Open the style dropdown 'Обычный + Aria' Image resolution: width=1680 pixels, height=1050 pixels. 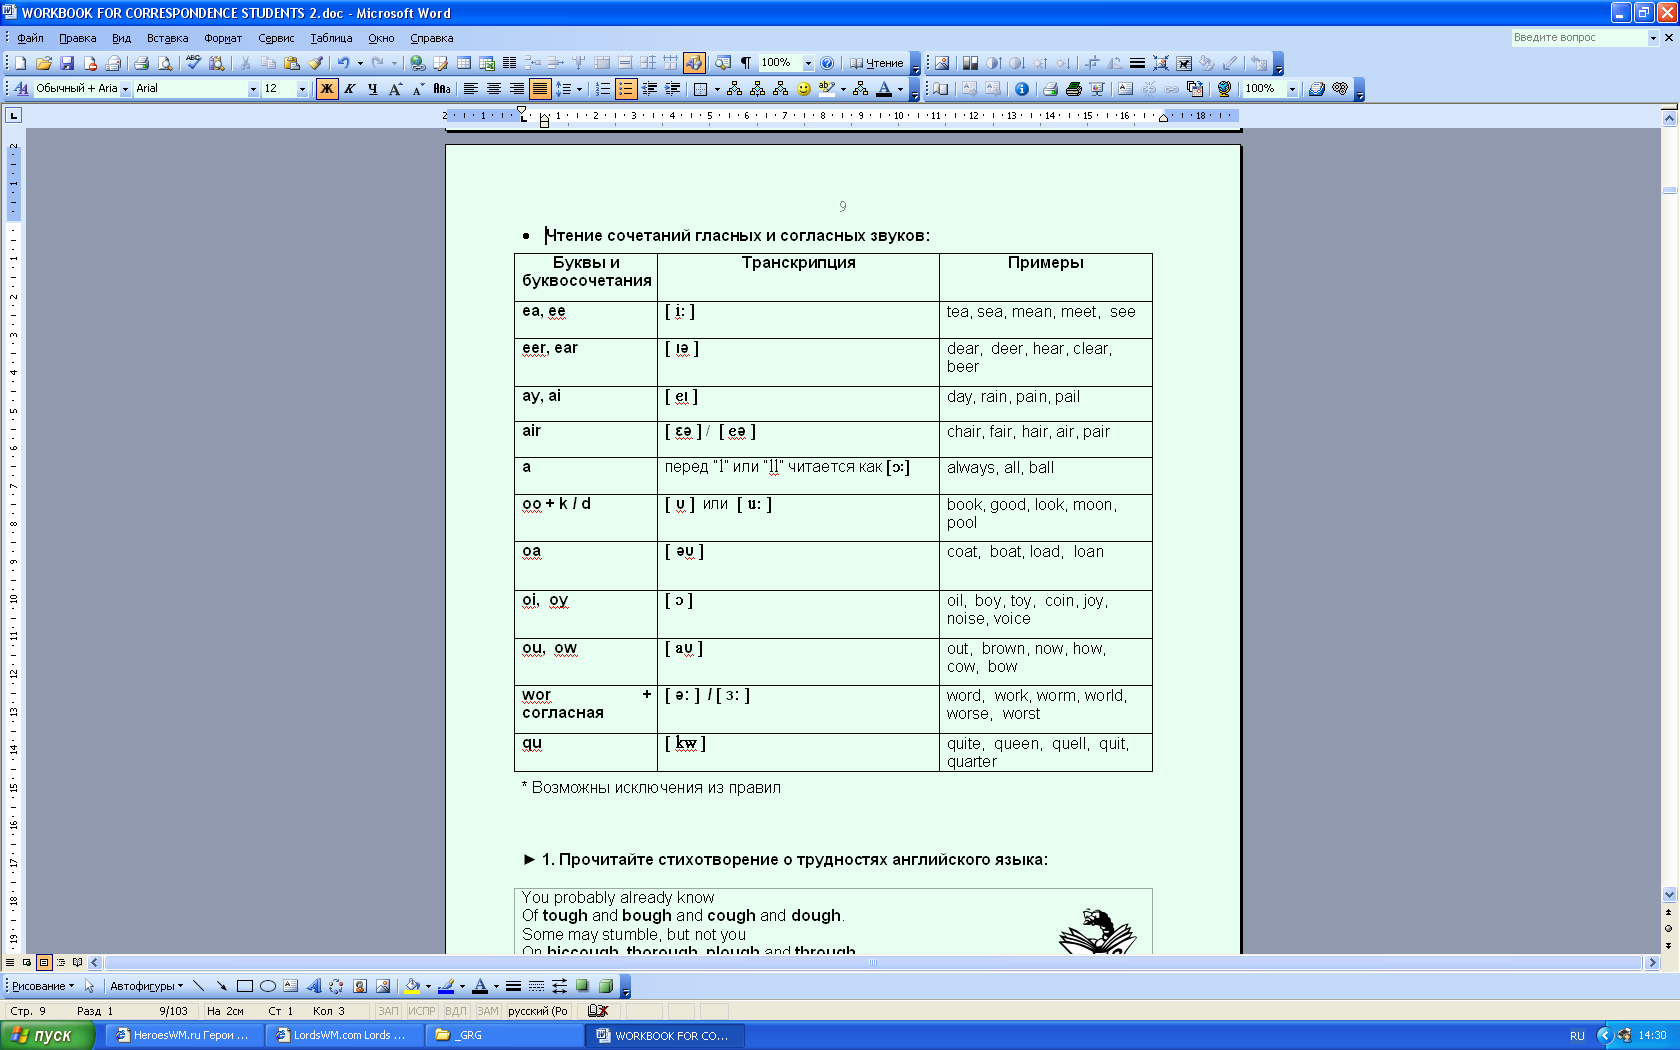[125, 89]
